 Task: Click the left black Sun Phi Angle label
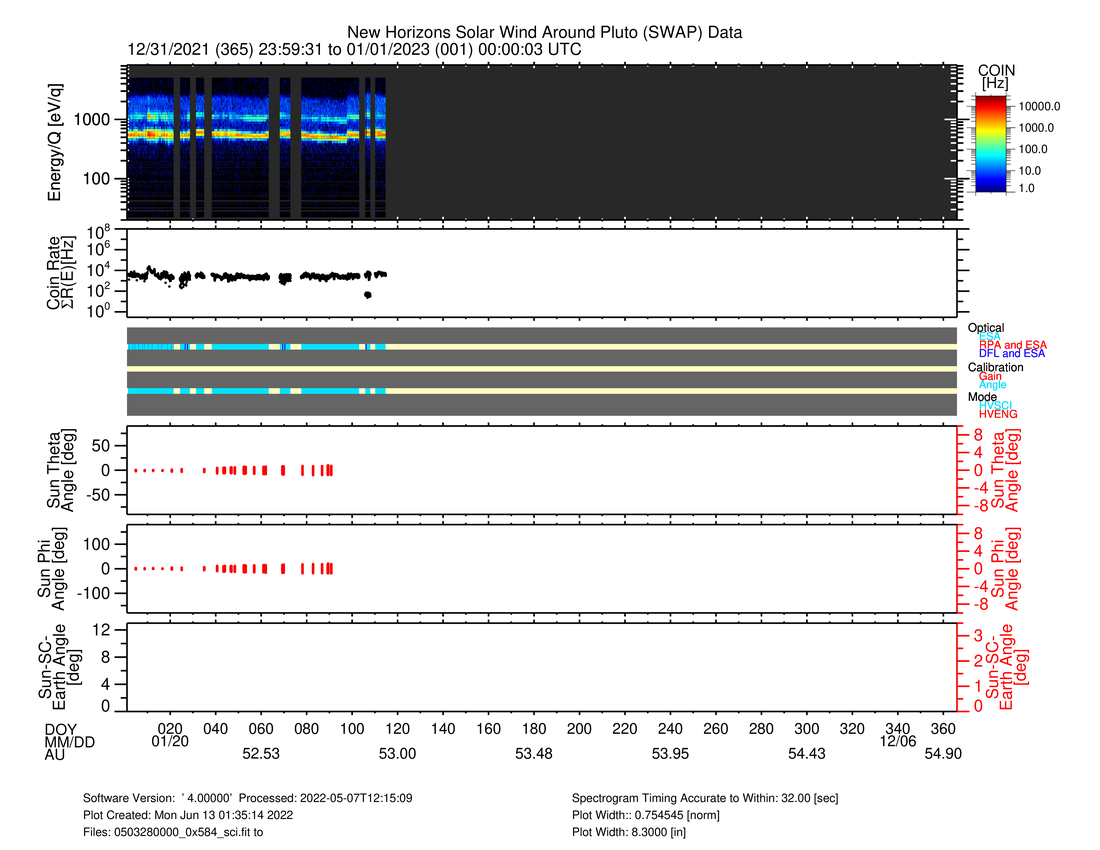[62, 567]
